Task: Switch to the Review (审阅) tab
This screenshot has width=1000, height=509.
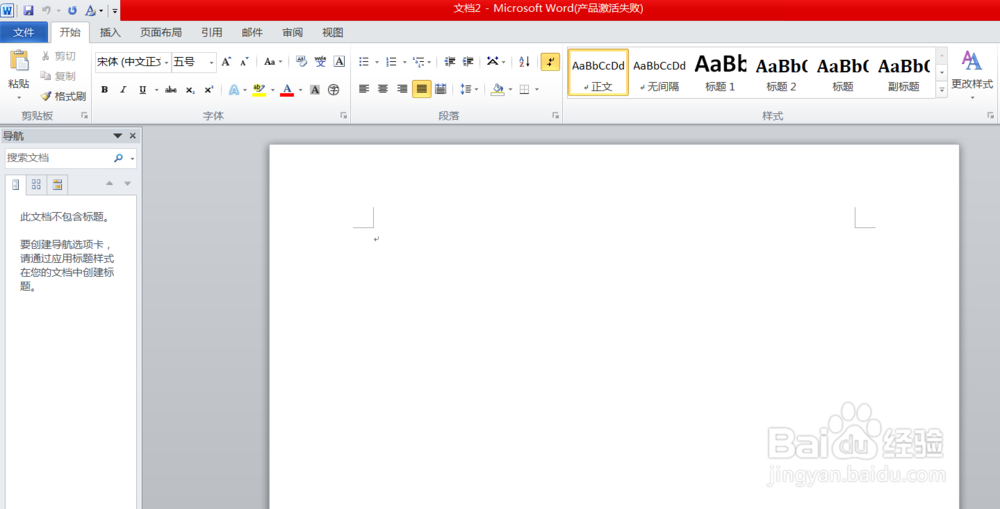Action: [x=293, y=33]
